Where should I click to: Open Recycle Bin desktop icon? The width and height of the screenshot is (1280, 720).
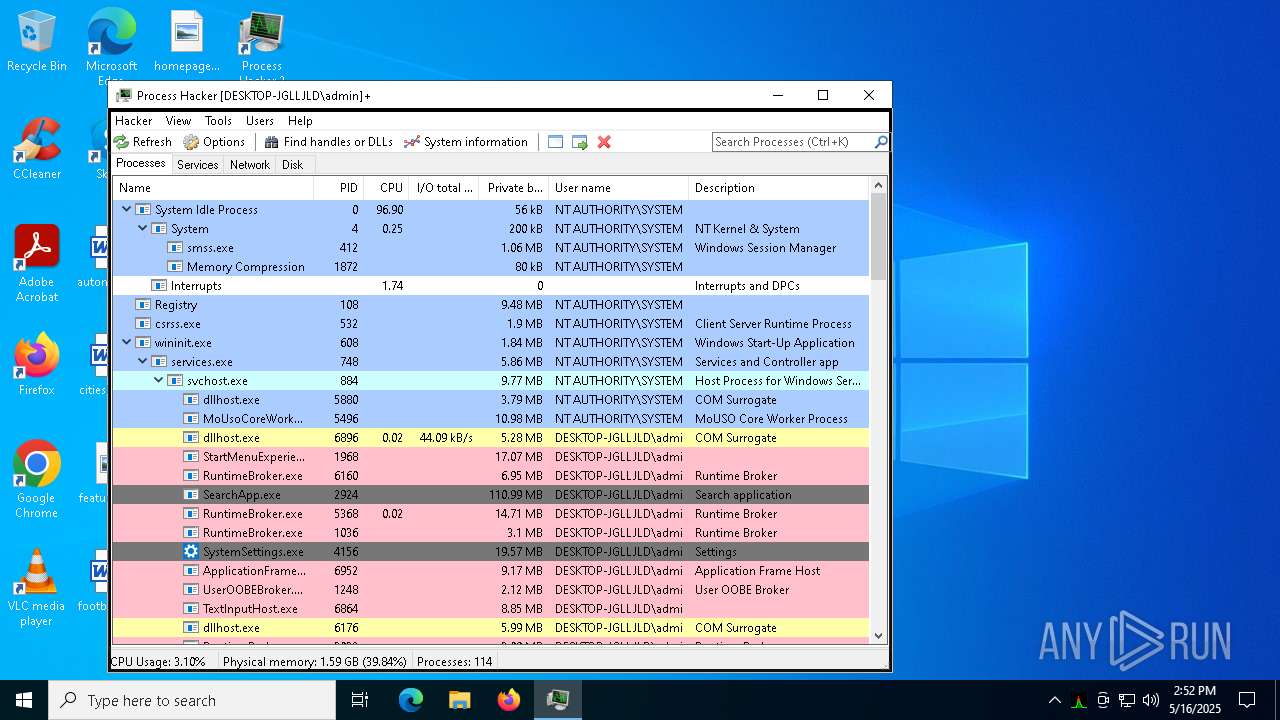[37, 42]
